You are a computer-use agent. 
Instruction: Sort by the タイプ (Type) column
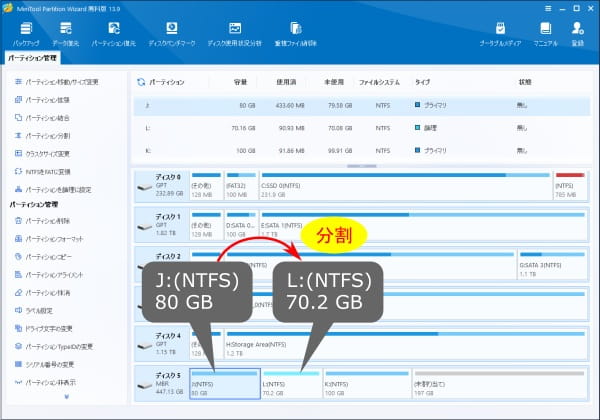423,82
